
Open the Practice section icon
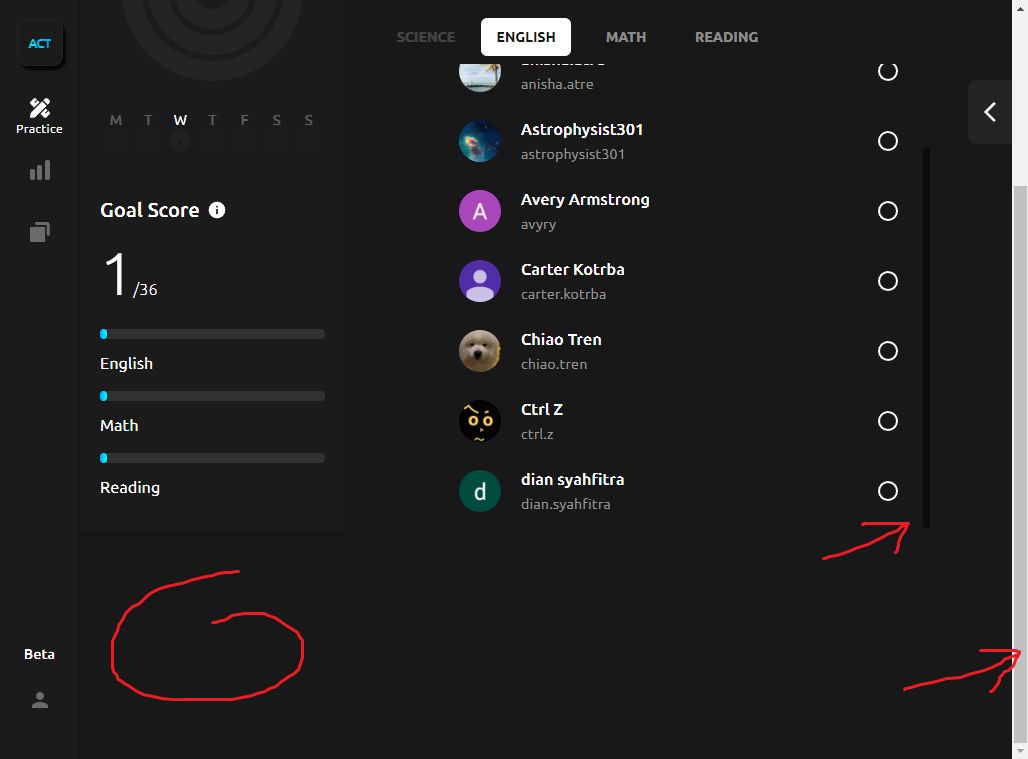tap(39, 116)
